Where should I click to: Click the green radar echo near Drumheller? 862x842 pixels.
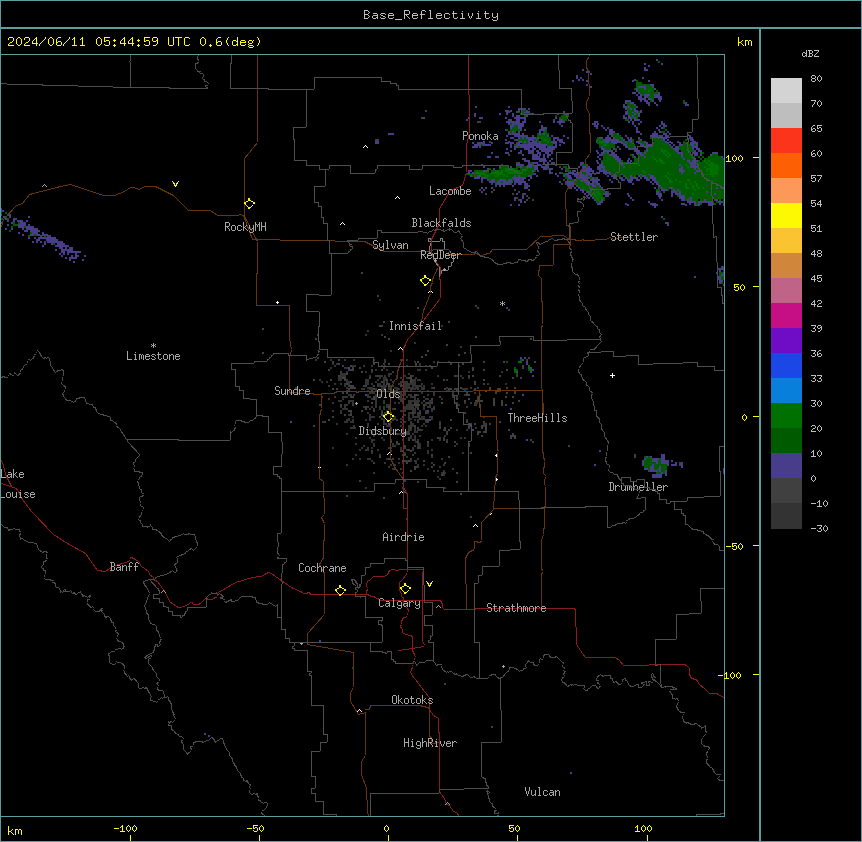tap(656, 465)
